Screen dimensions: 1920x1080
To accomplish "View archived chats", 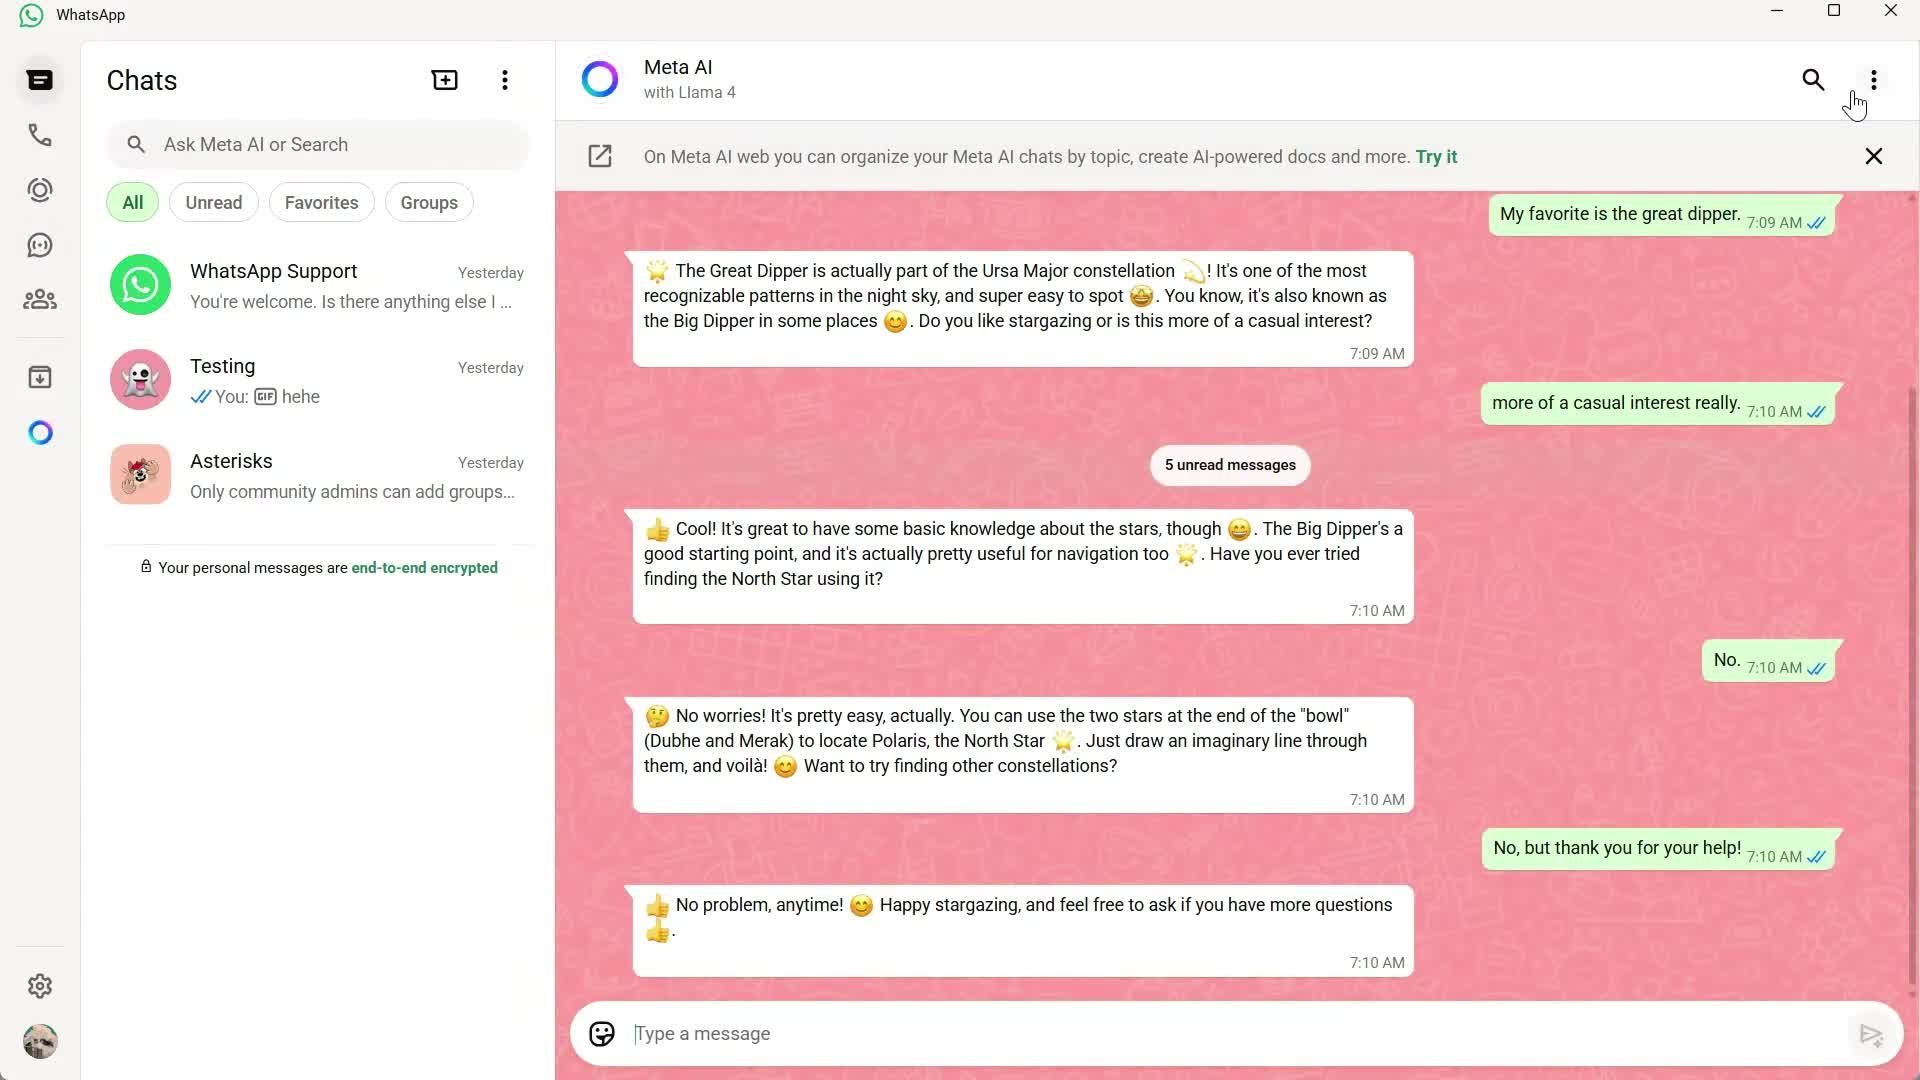I will click(x=40, y=377).
